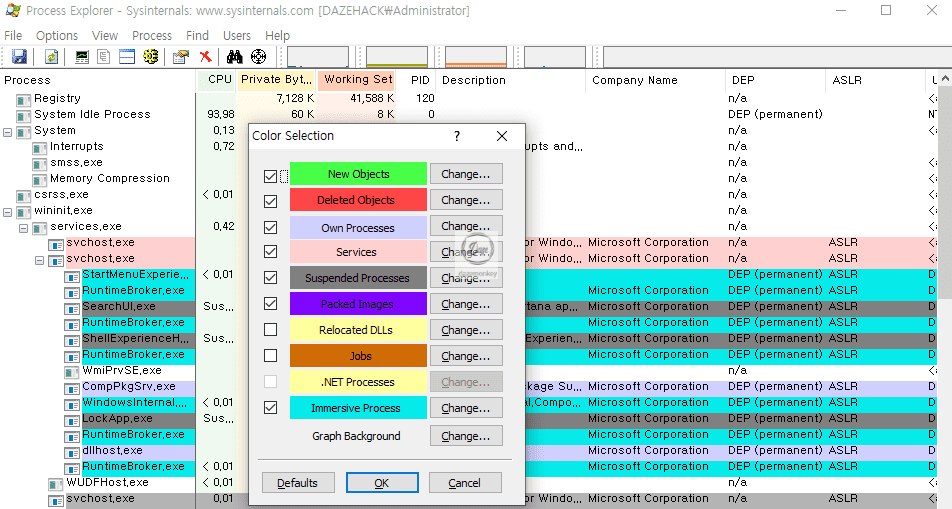The width and height of the screenshot is (952, 509).
Task: Click the WmiPrvSE.exe process icon
Action: [x=72, y=372]
